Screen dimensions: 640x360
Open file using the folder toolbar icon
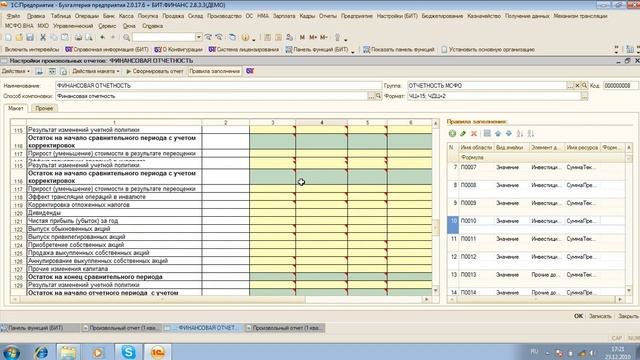coord(19,38)
